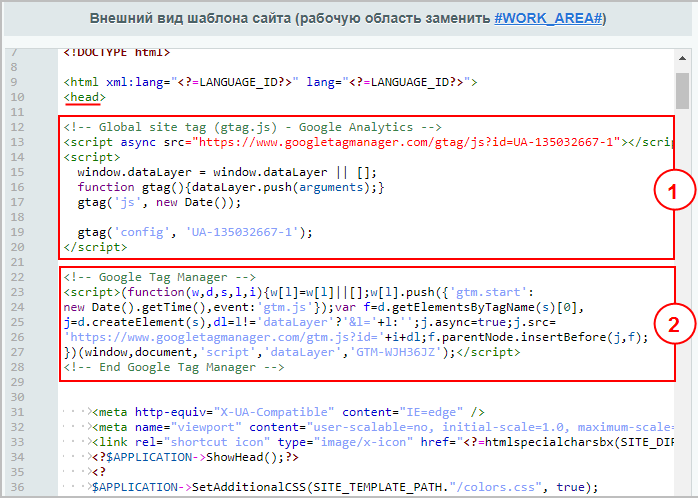Click the scrollbar up arrow
Image resolution: width=698 pixels, height=498 pixels.
click(x=682, y=58)
